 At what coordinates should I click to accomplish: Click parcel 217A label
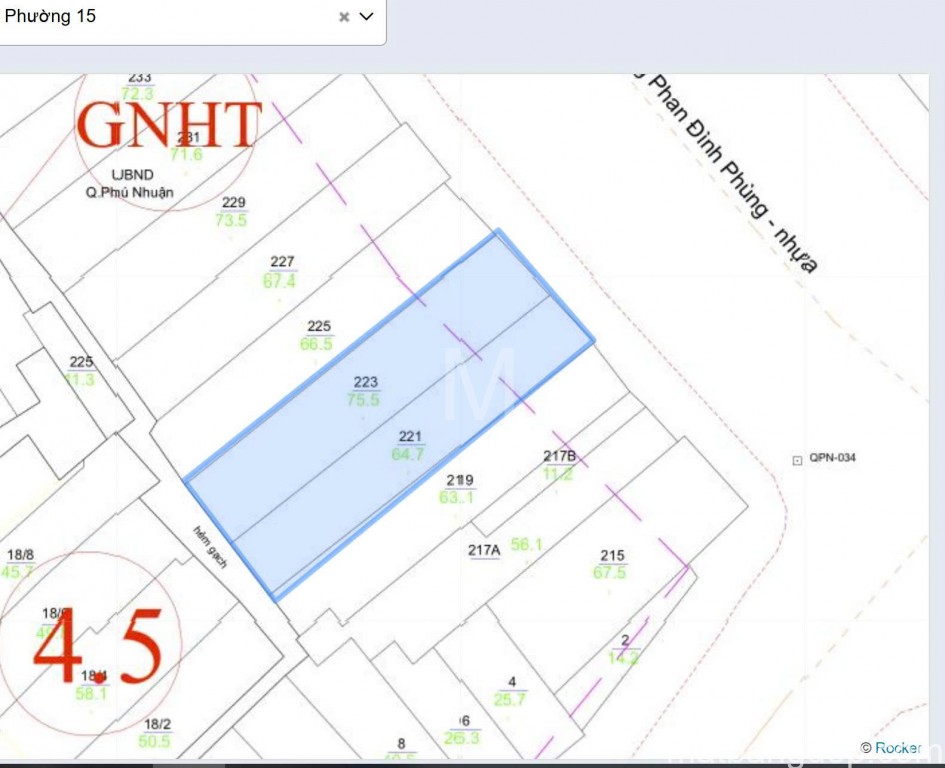click(x=484, y=550)
